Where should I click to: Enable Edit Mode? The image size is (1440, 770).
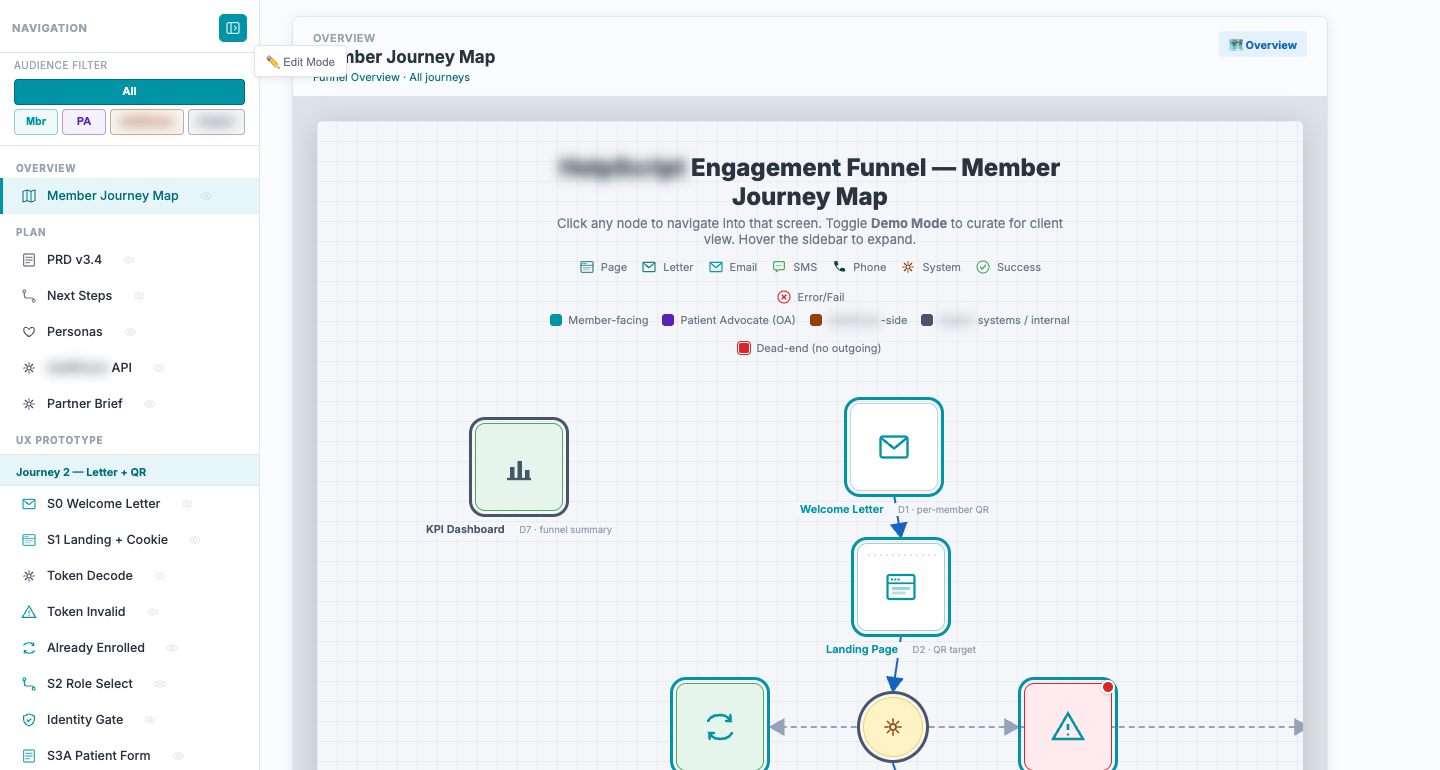coord(301,62)
